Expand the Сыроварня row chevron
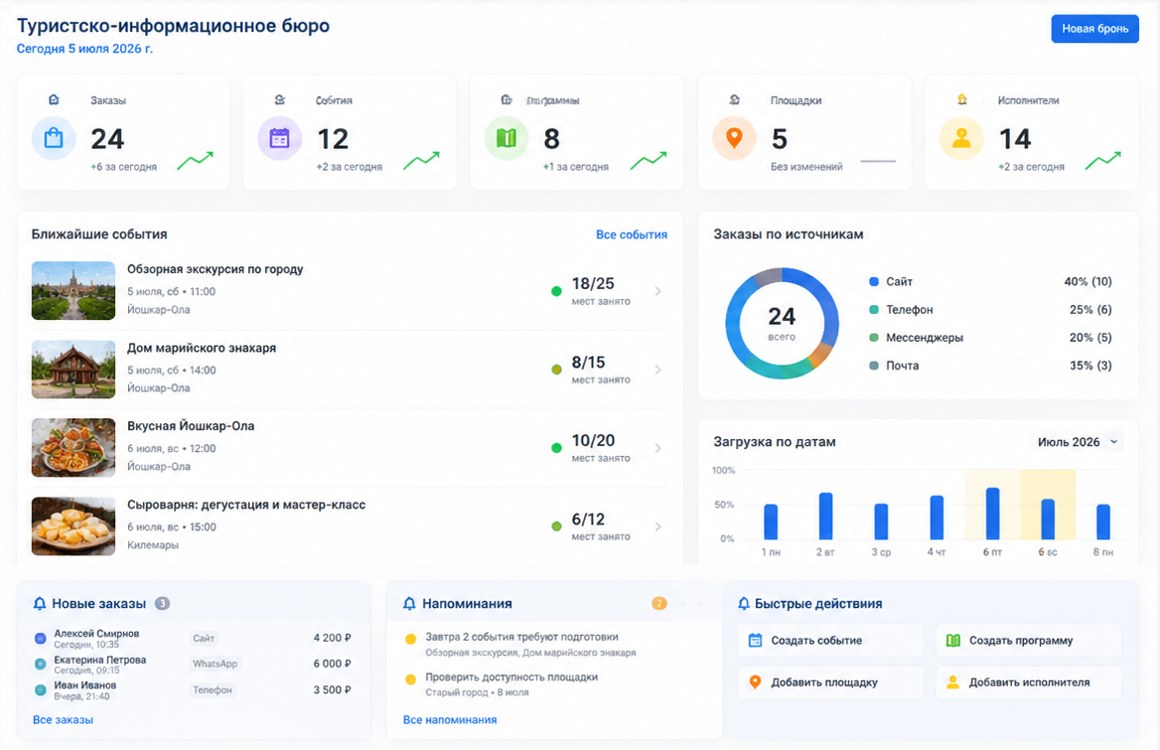 658,527
